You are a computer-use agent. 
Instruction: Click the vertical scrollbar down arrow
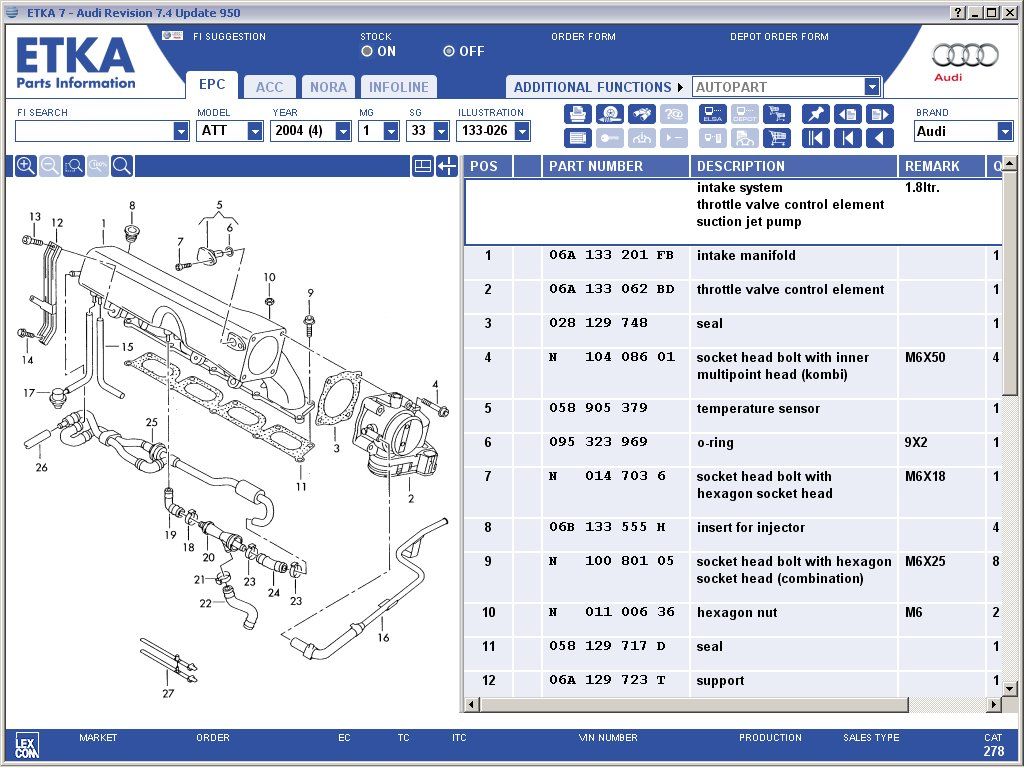[x=1010, y=688]
